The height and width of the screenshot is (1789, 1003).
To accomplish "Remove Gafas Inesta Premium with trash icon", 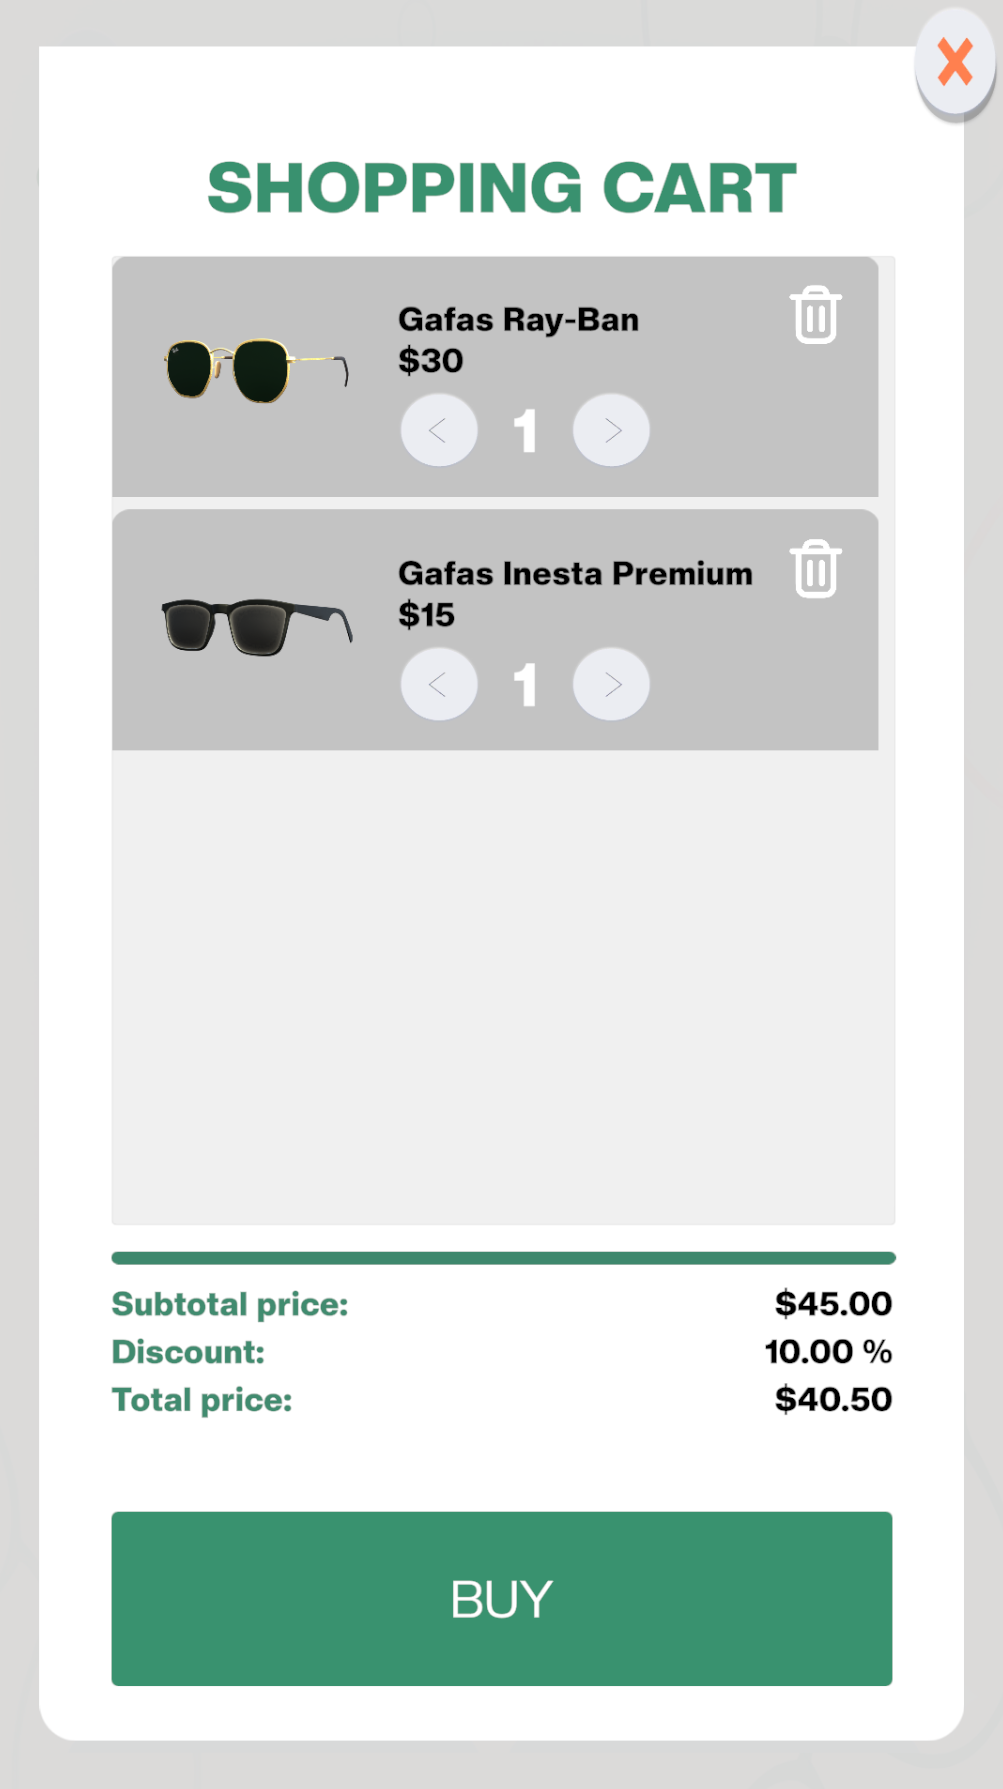I will (x=815, y=569).
